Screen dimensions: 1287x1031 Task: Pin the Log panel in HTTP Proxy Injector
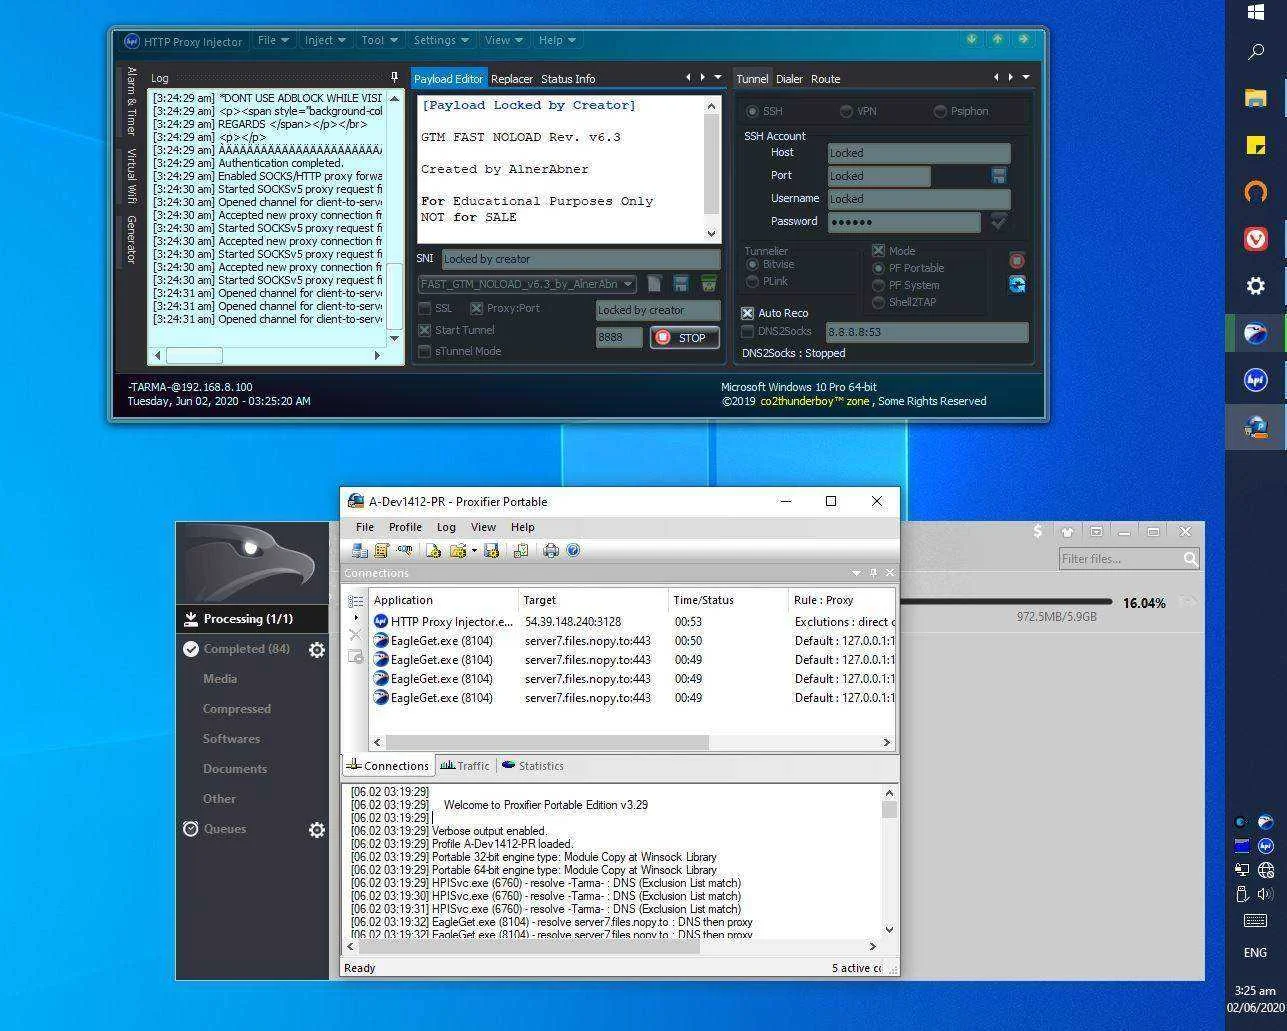click(x=394, y=78)
